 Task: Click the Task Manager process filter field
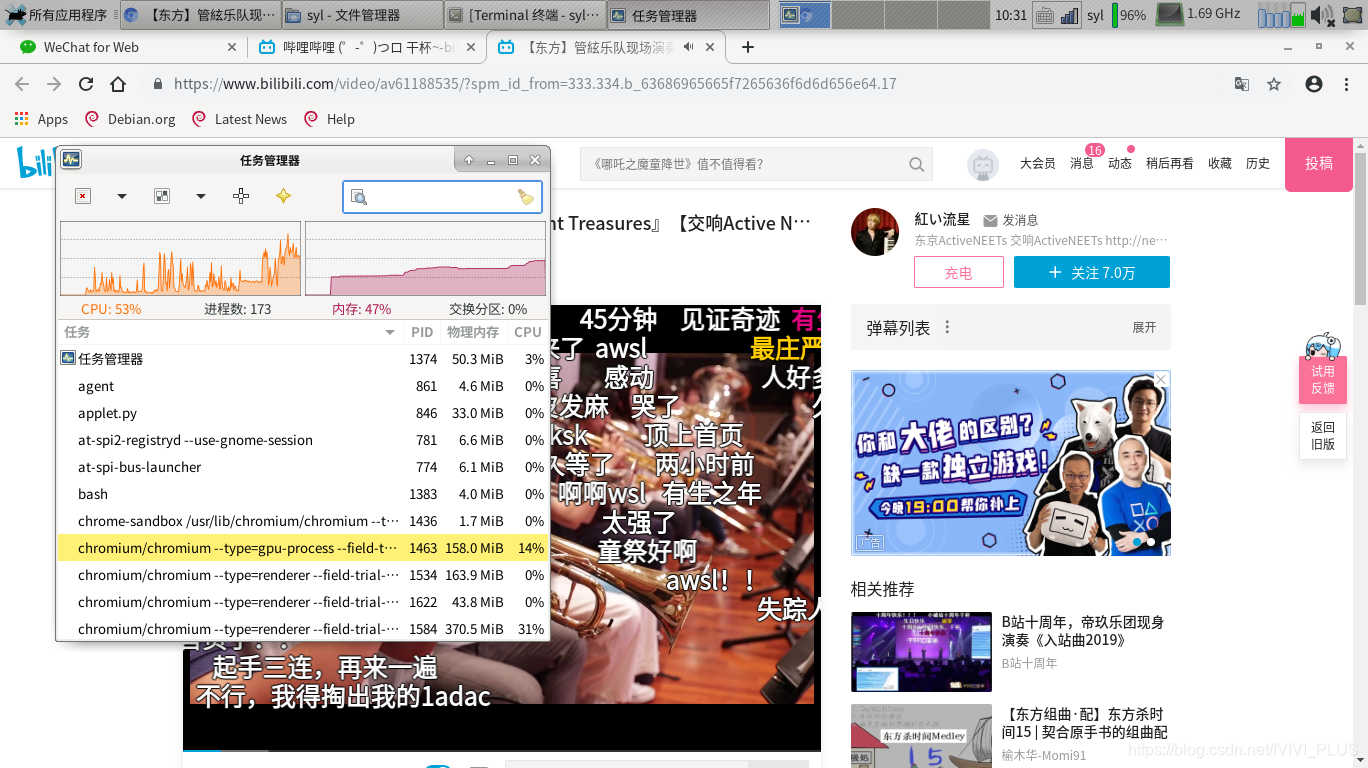(x=442, y=197)
